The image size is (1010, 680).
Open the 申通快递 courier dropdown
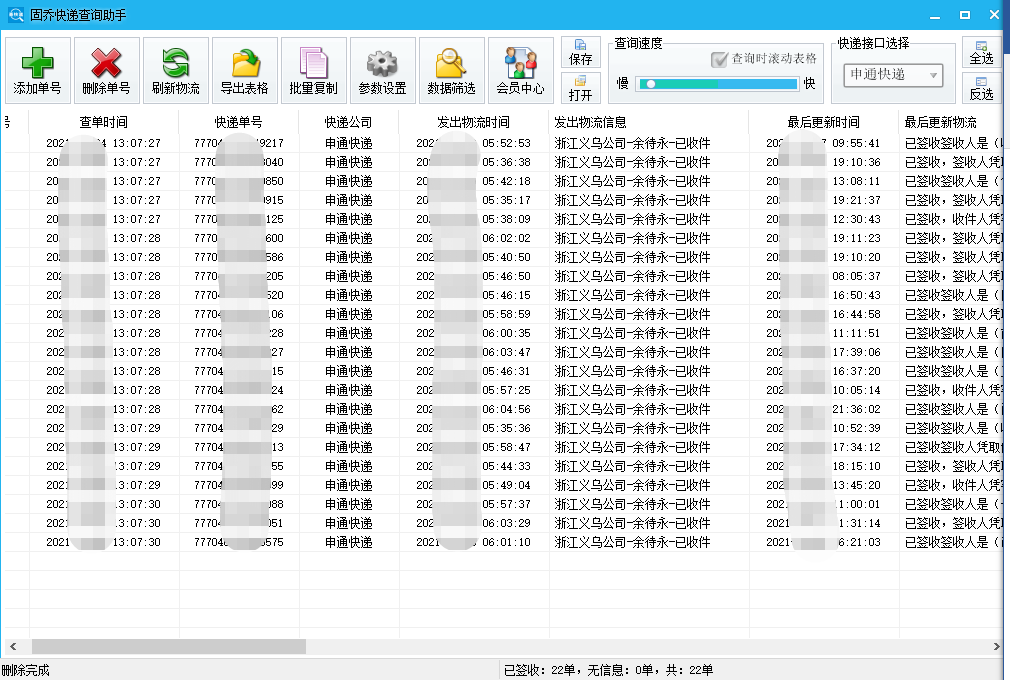(x=893, y=75)
